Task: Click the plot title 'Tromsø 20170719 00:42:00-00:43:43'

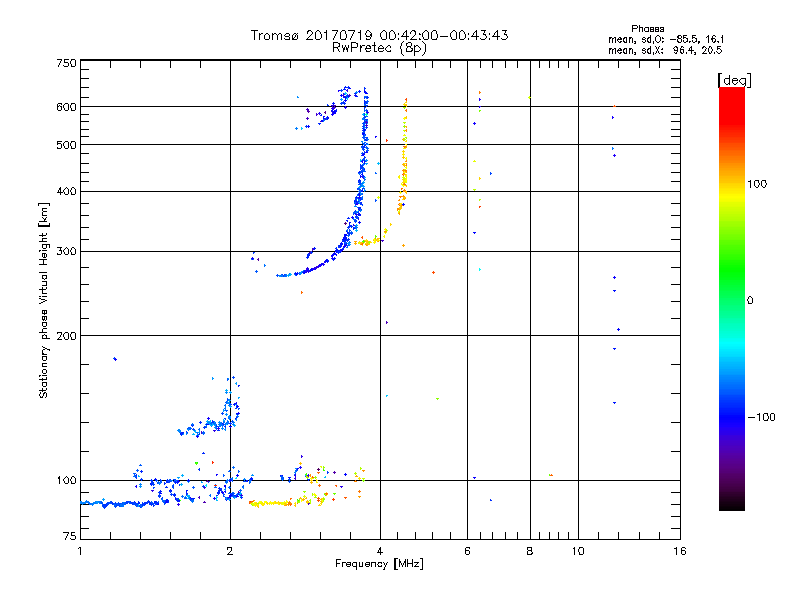Action: coord(379,35)
